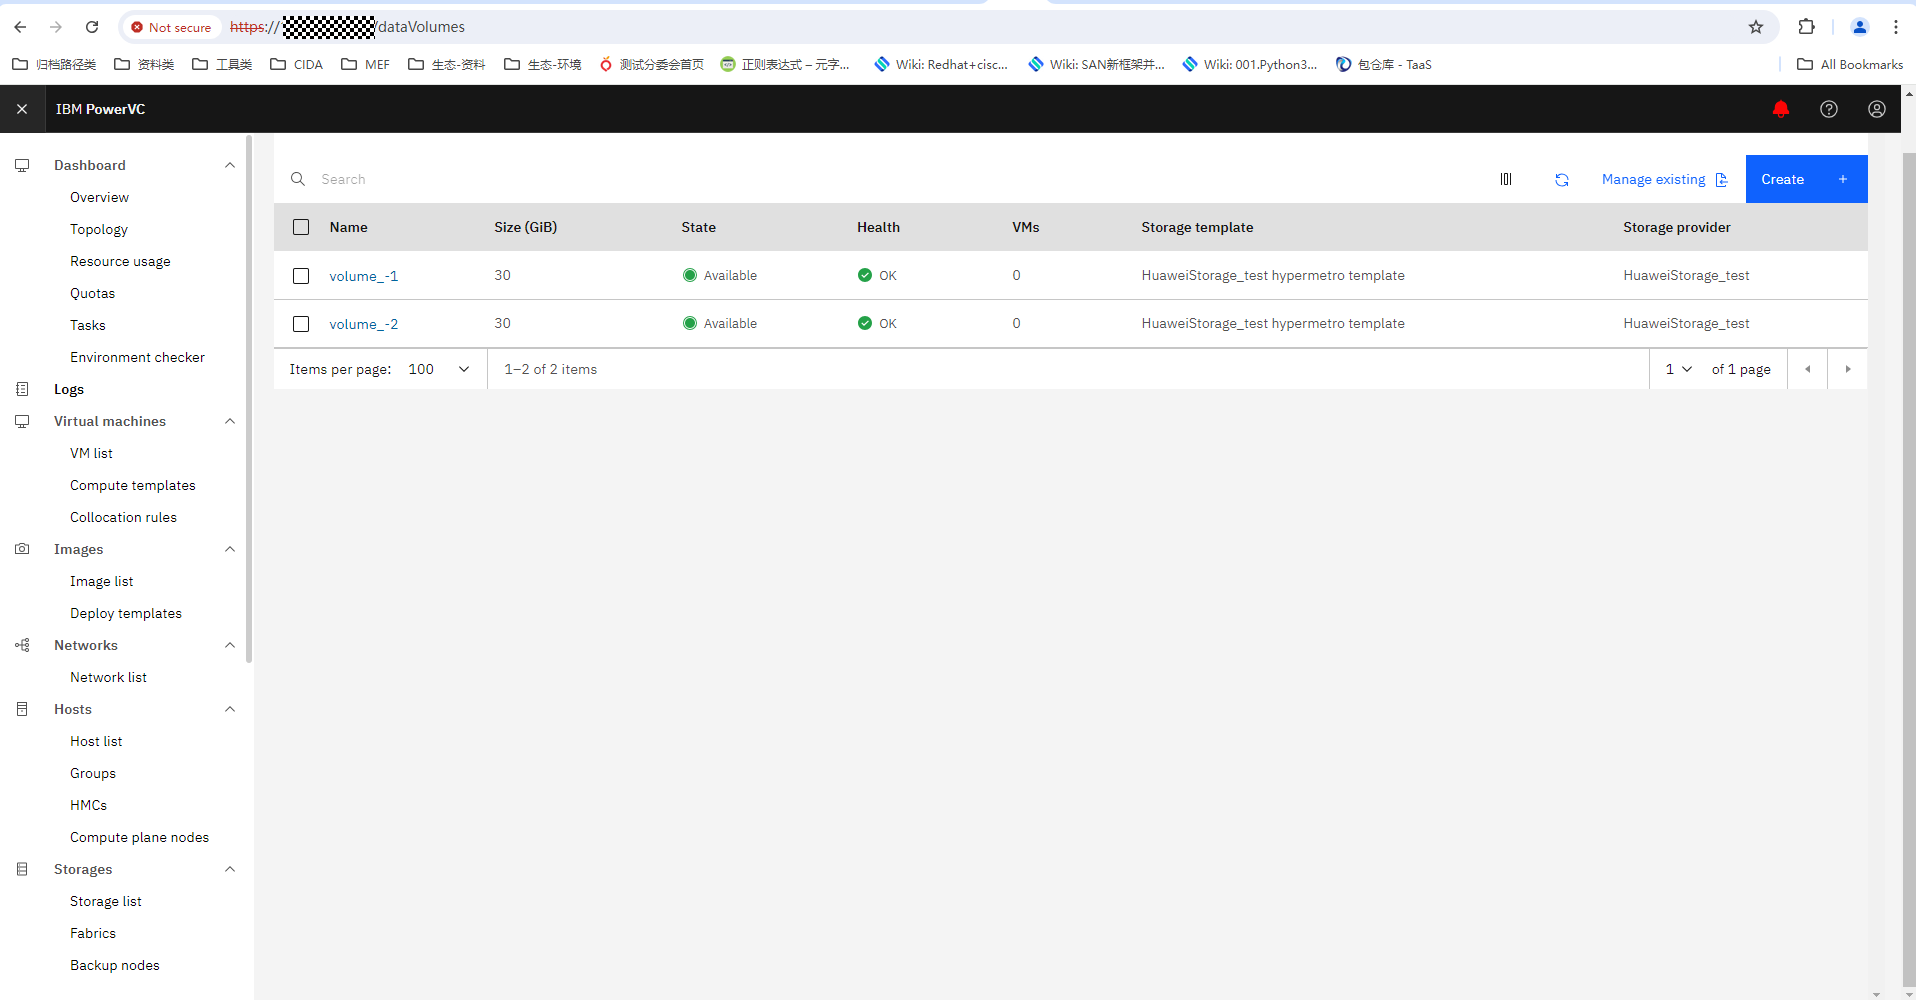Click the Images camera icon
This screenshot has height=1000, width=1916.
22,549
